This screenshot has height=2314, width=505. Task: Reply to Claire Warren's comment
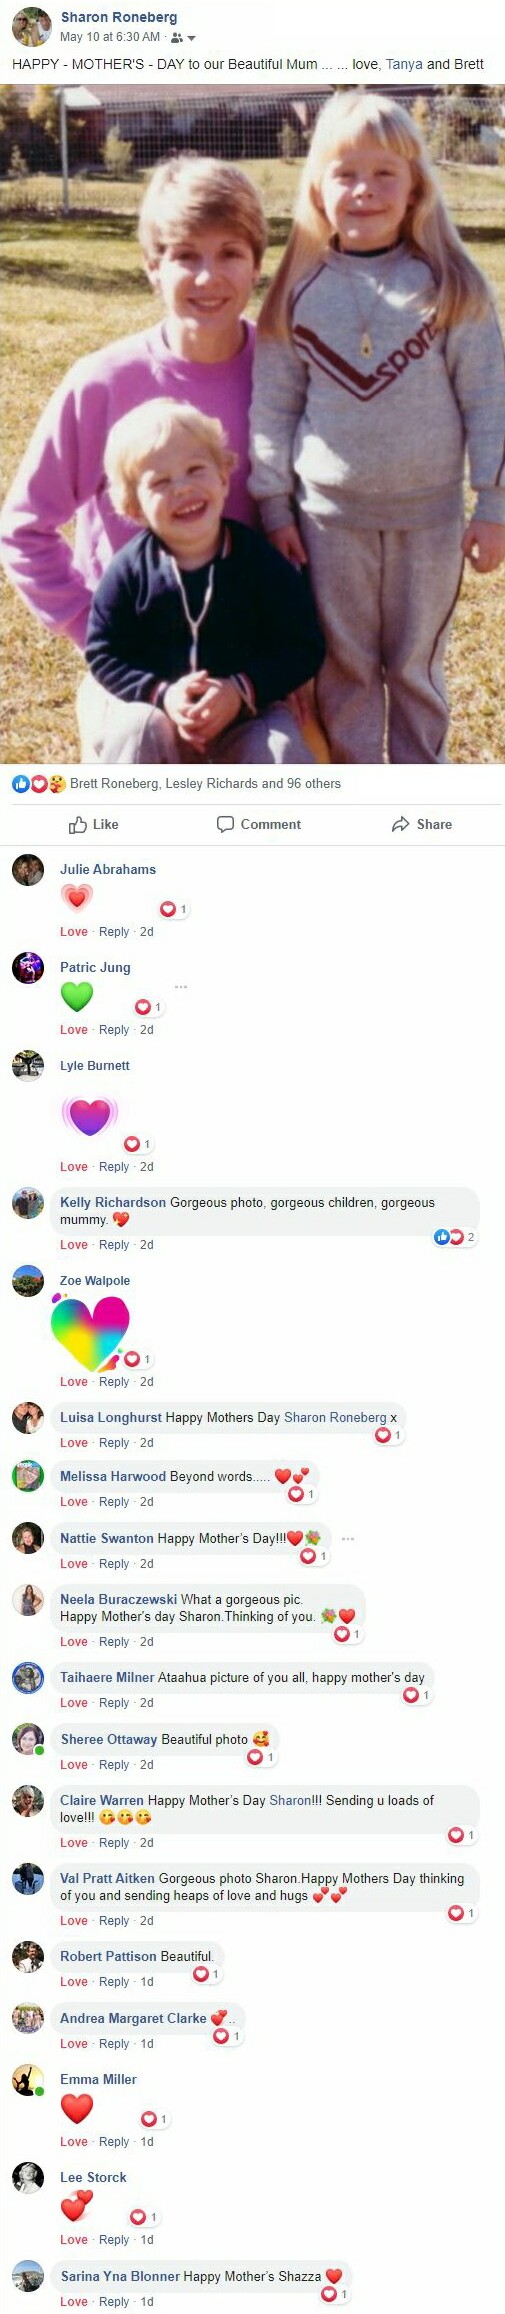pyautogui.click(x=114, y=1842)
